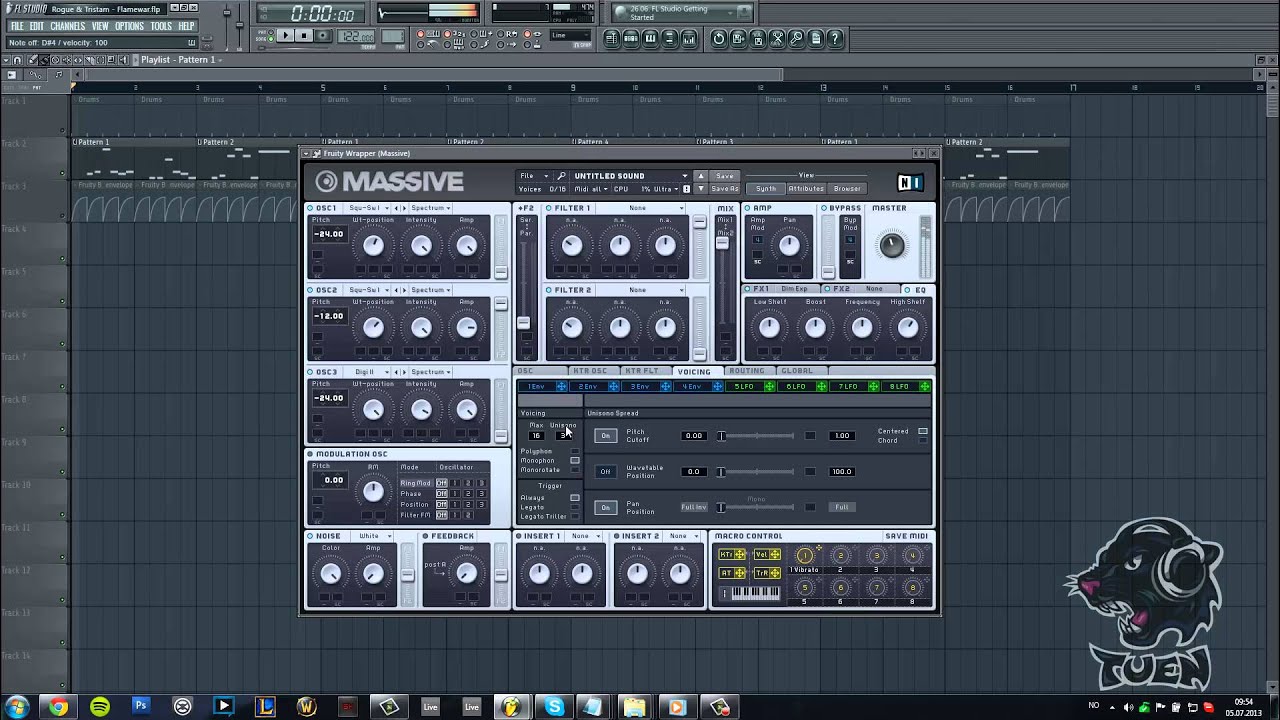This screenshot has width=1280, height=720.
Task: Switch to the Attributes view button
Action: click(x=806, y=189)
